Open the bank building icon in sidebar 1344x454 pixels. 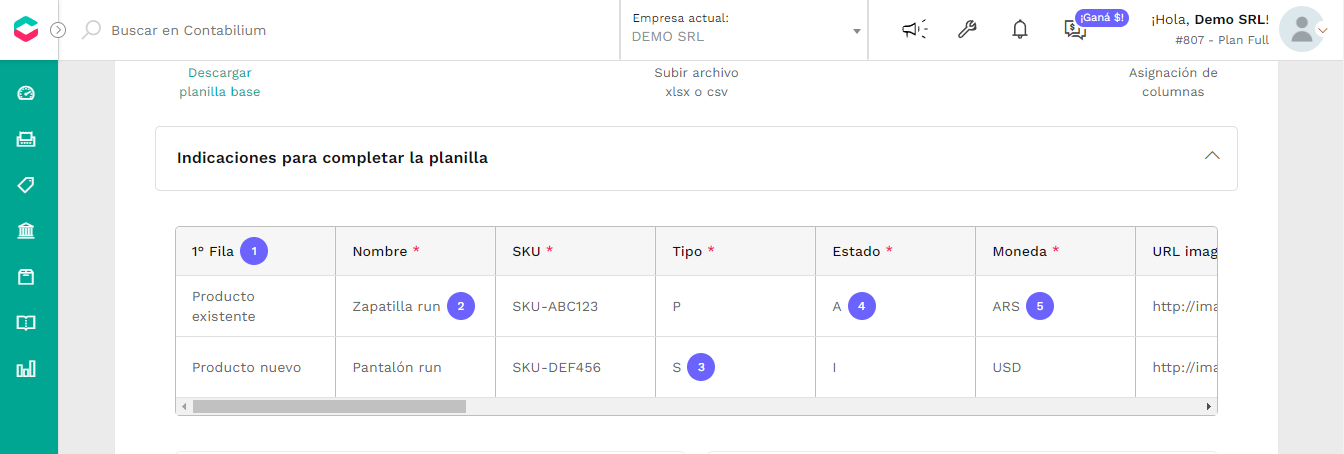pyautogui.click(x=26, y=231)
